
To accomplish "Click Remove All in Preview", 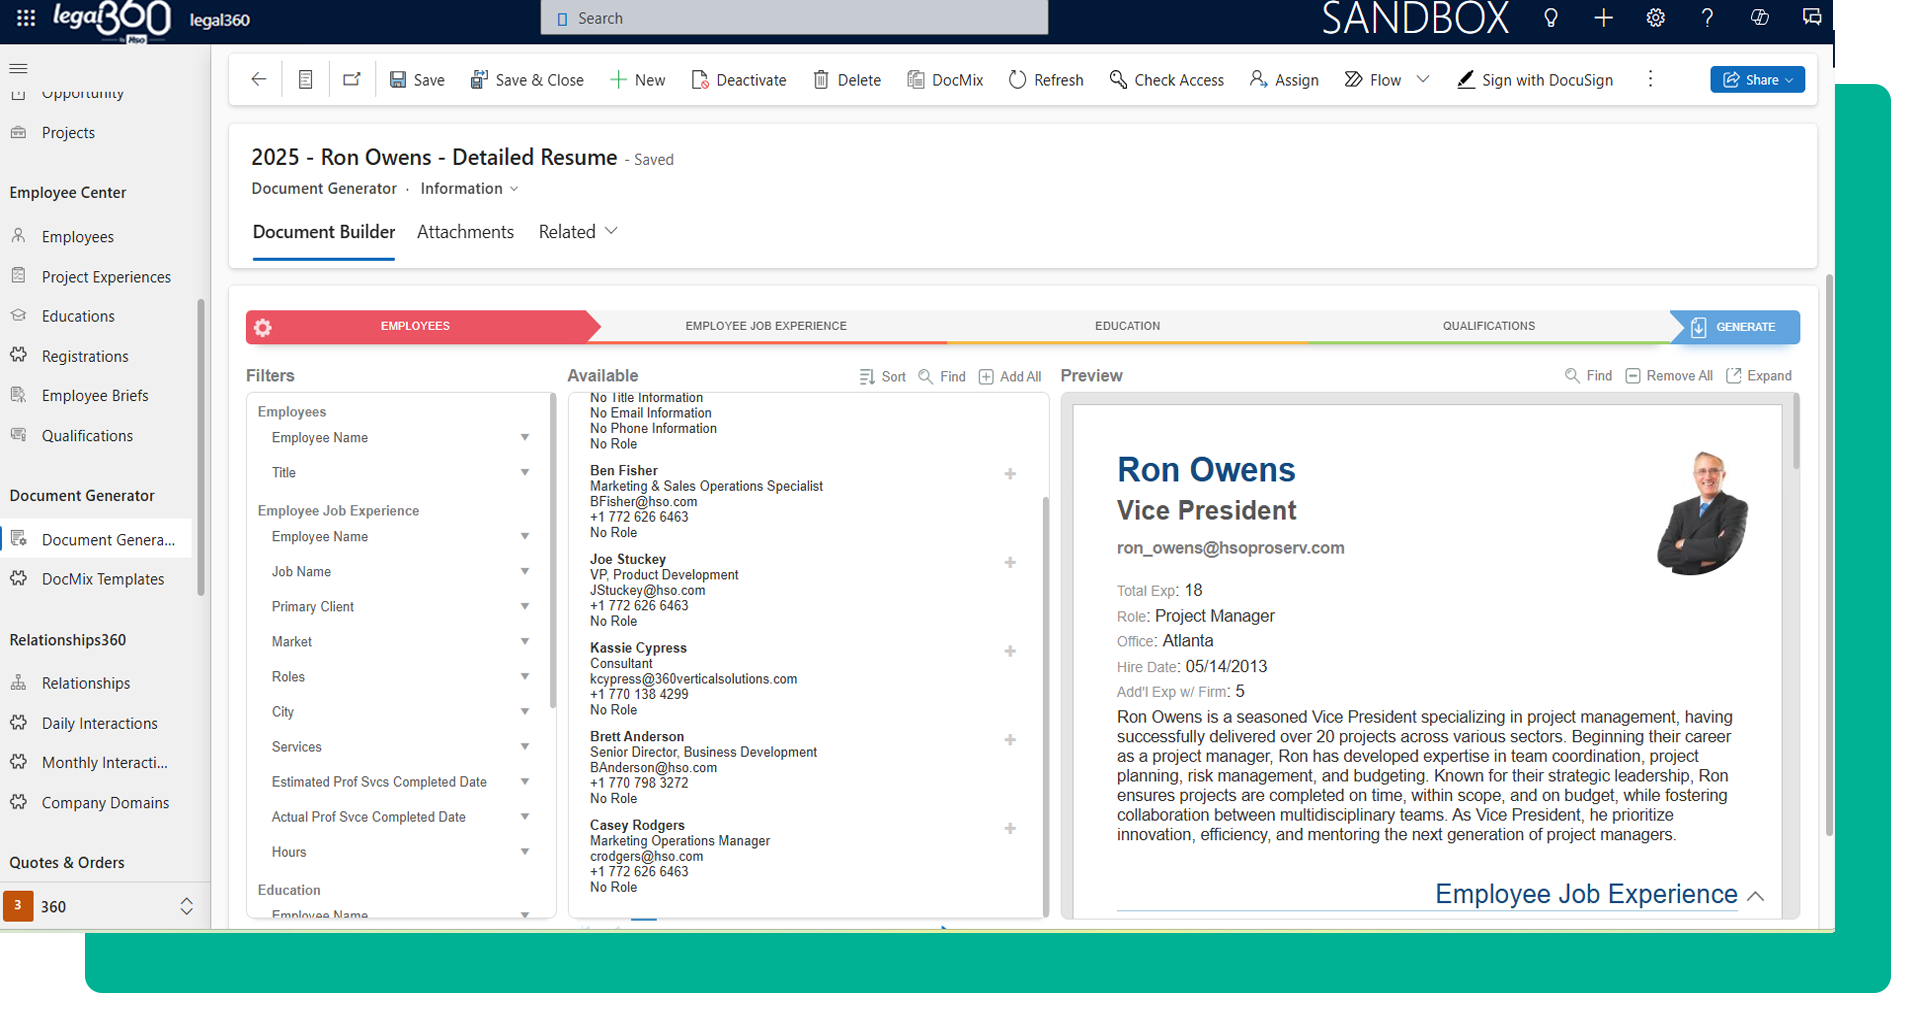I will pyautogui.click(x=1668, y=376).
